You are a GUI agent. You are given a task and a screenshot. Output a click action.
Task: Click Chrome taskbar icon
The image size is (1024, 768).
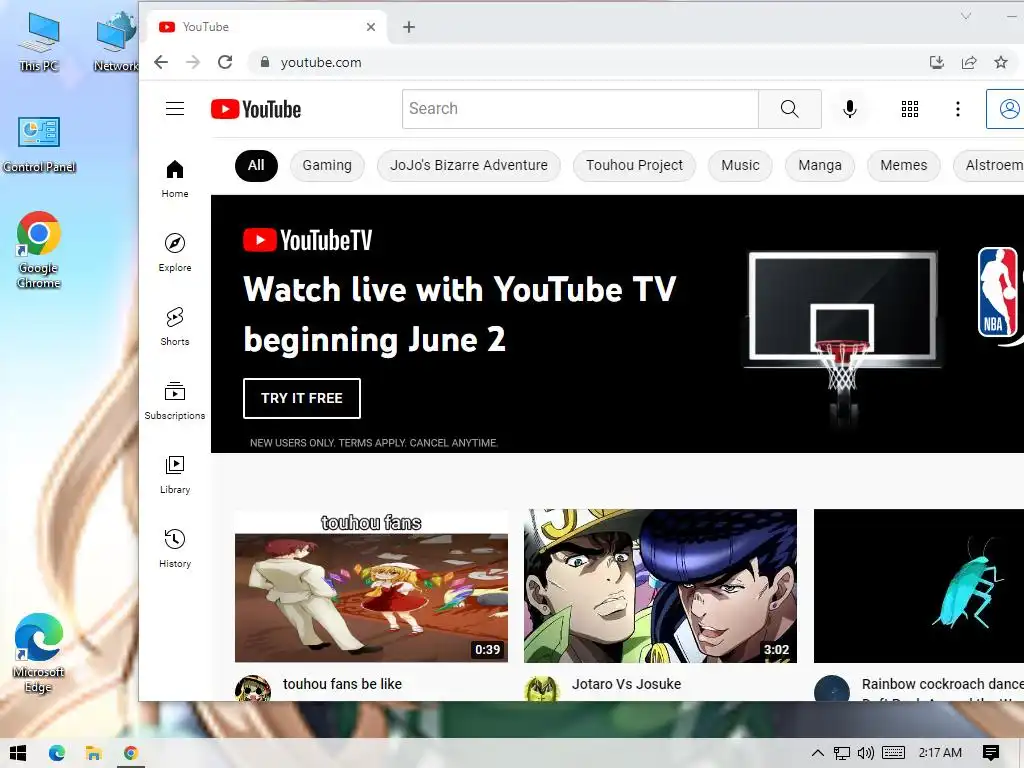pyautogui.click(x=131, y=753)
